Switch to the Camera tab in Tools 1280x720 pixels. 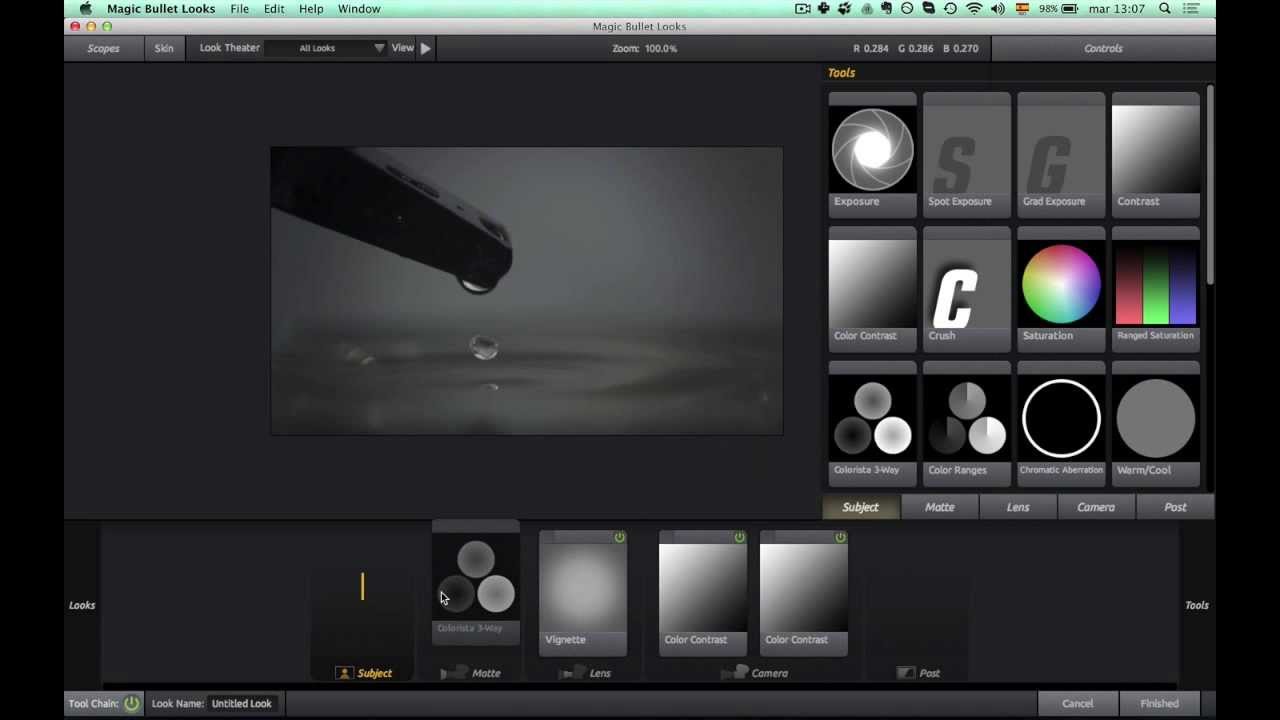(x=1096, y=507)
